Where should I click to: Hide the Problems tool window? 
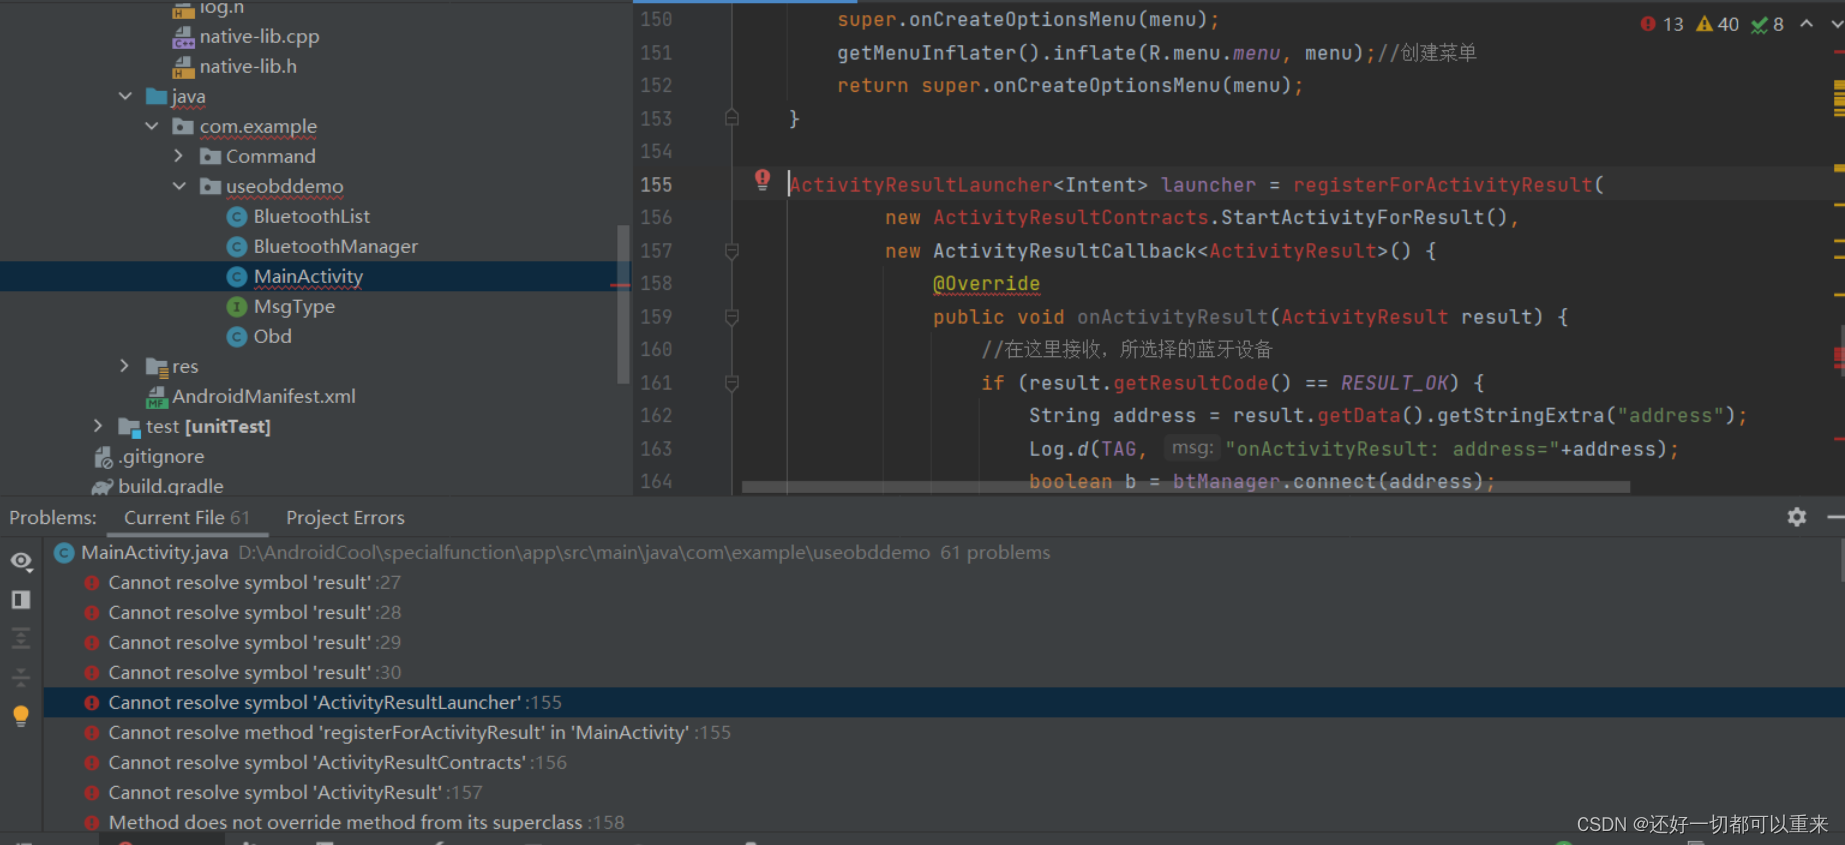click(x=1835, y=517)
